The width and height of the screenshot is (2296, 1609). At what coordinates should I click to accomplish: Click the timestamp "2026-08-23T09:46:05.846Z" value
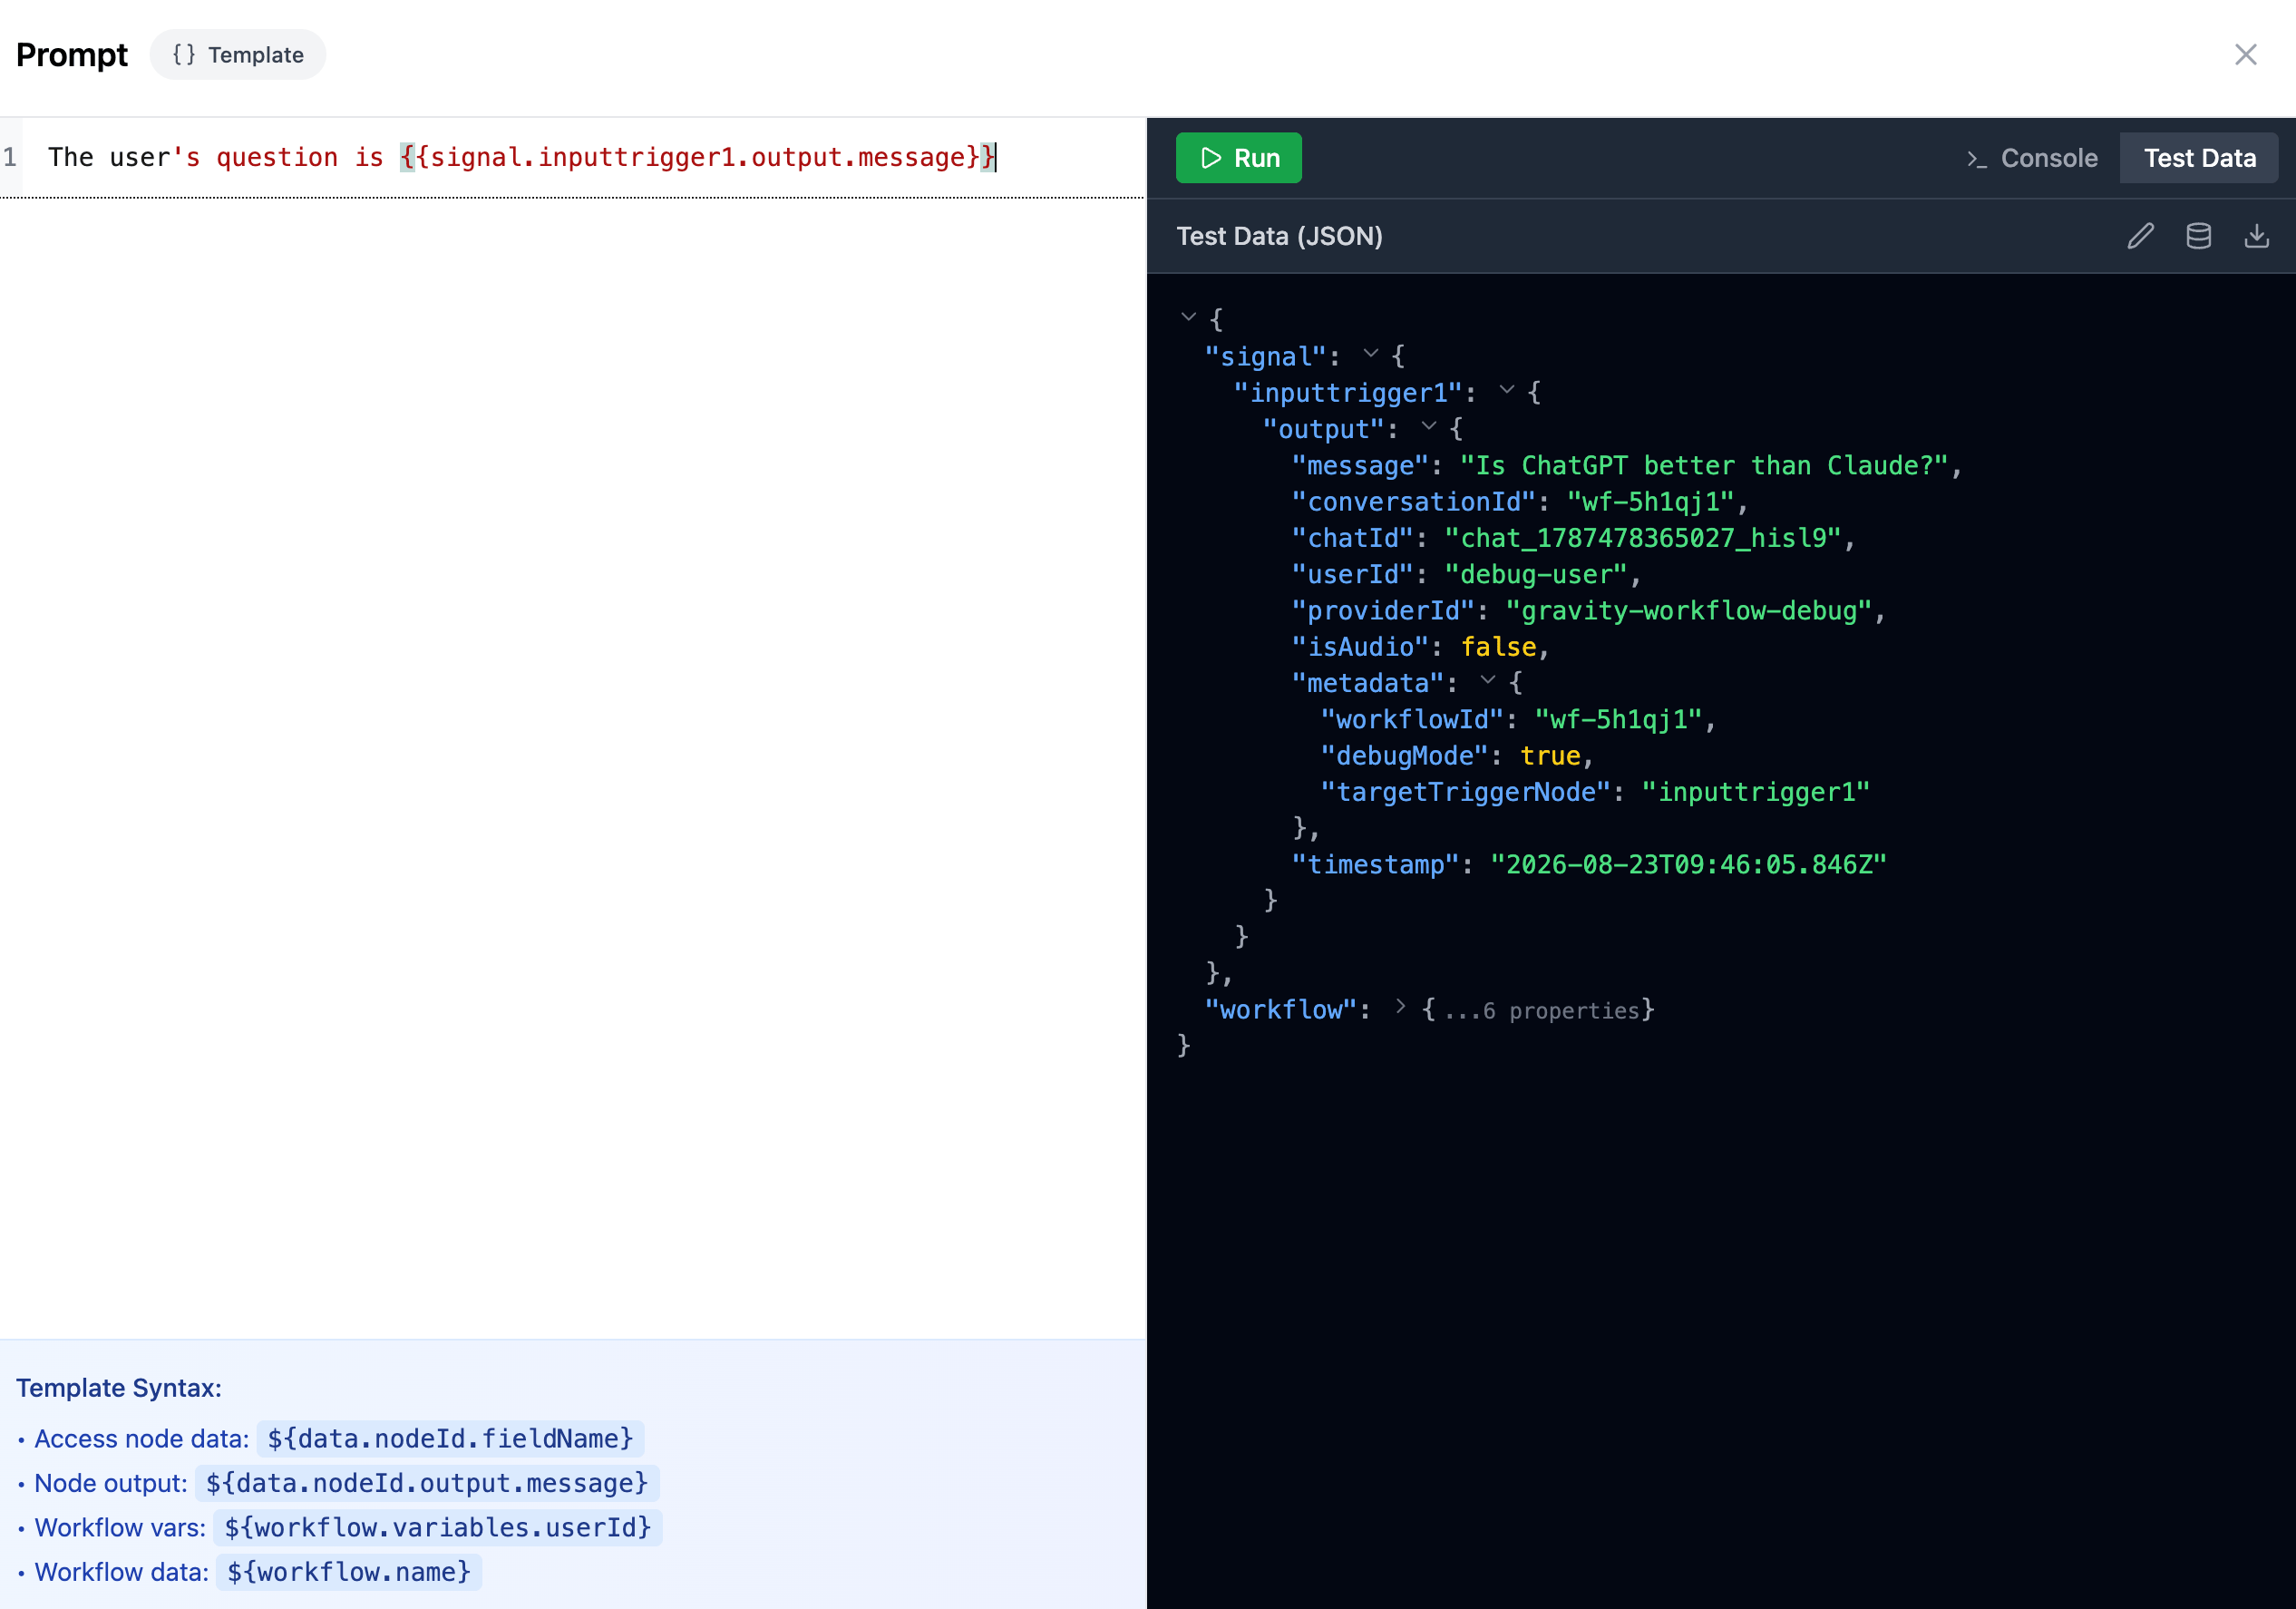(1688, 865)
